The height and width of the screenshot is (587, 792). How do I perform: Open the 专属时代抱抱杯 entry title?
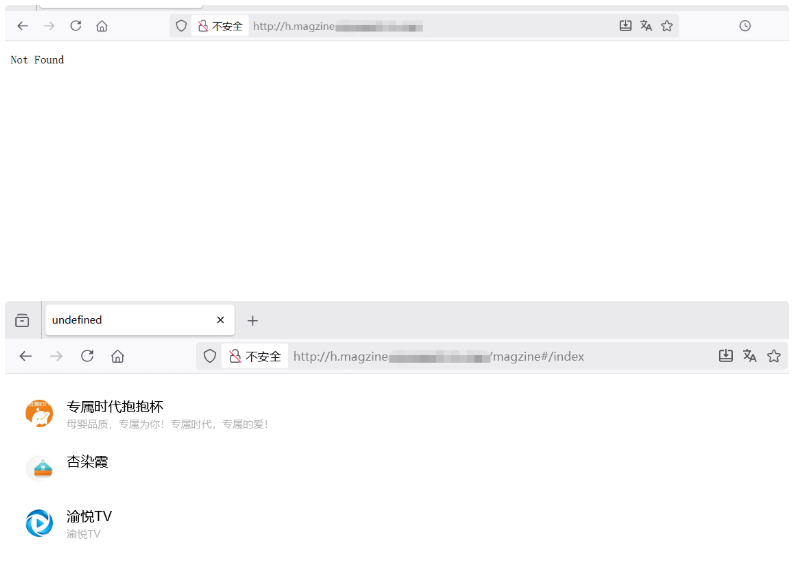click(115, 407)
